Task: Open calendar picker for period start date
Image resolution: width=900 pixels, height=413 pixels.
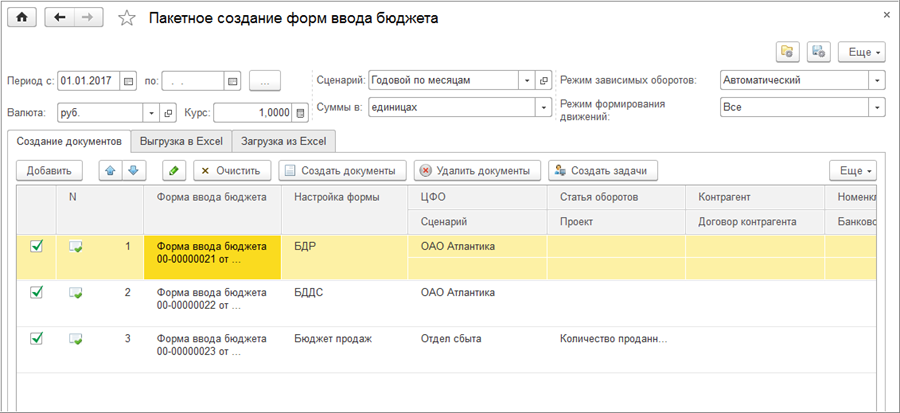Action: [x=129, y=80]
